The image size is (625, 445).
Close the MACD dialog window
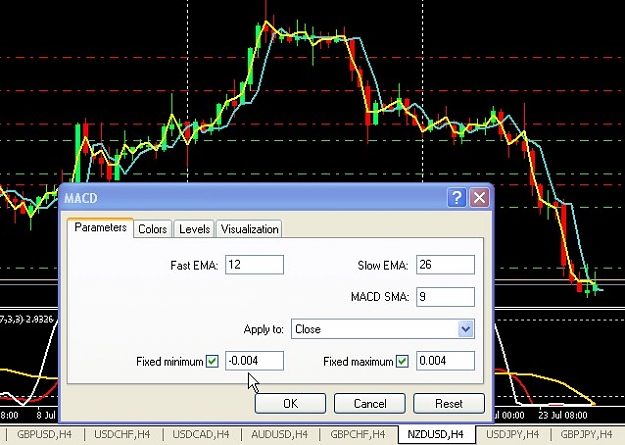[x=479, y=197]
